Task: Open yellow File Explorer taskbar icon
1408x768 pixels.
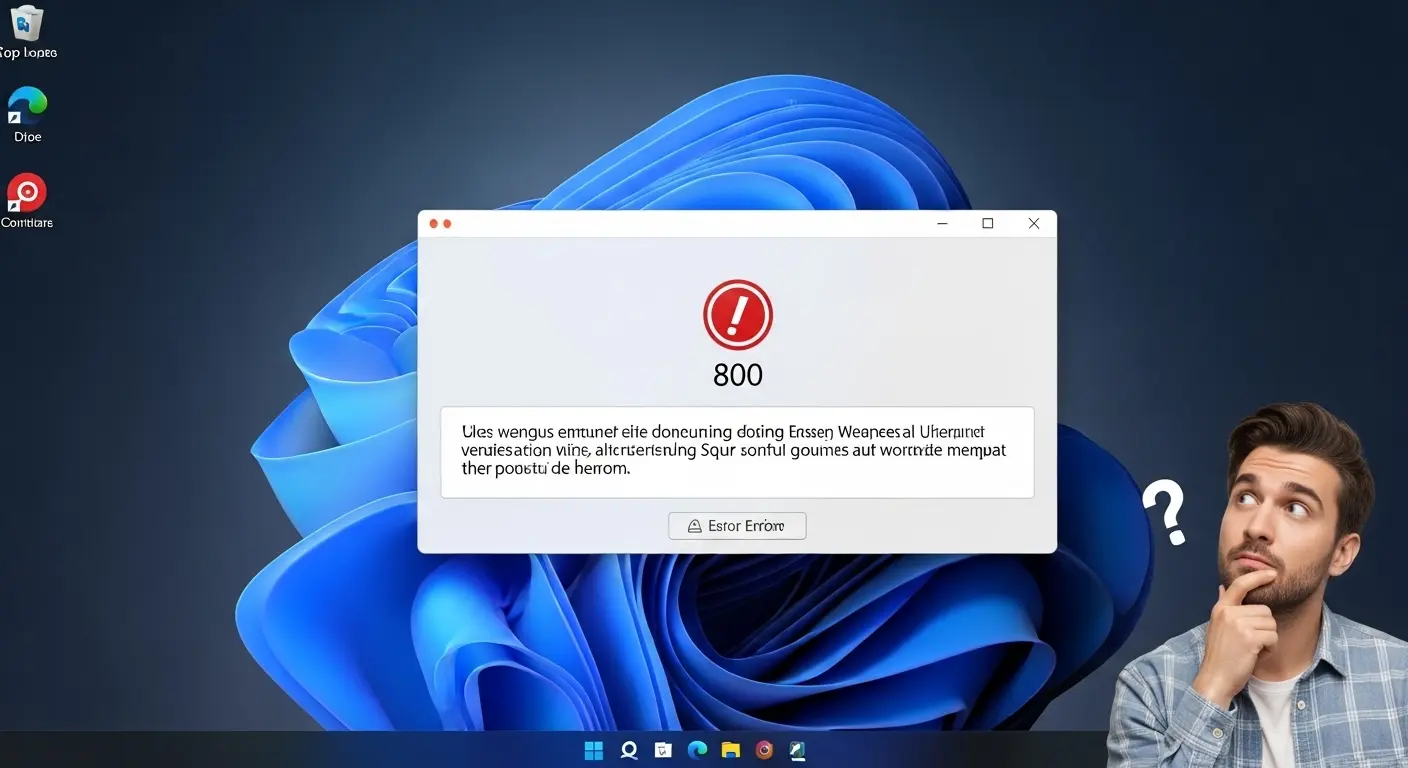Action: coord(730,750)
